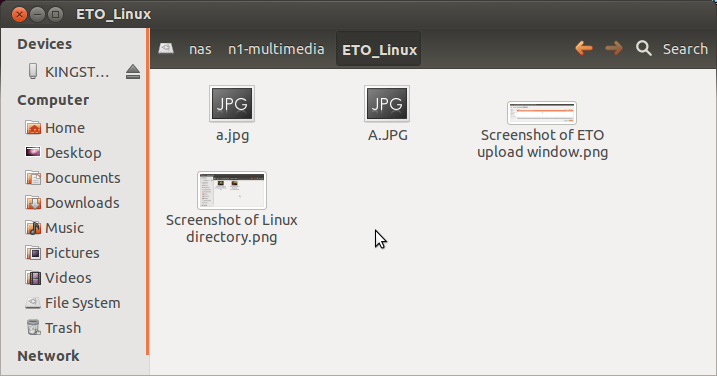The height and width of the screenshot is (376, 717).
Task: Open n1-multimedia in the path bar
Action: pyautogui.click(x=276, y=49)
